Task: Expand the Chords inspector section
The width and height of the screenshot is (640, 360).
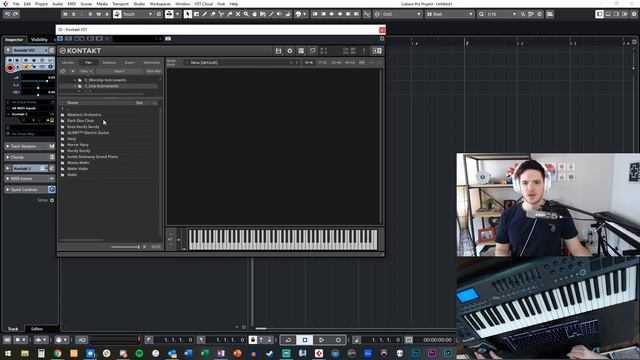Action: pos(7,157)
